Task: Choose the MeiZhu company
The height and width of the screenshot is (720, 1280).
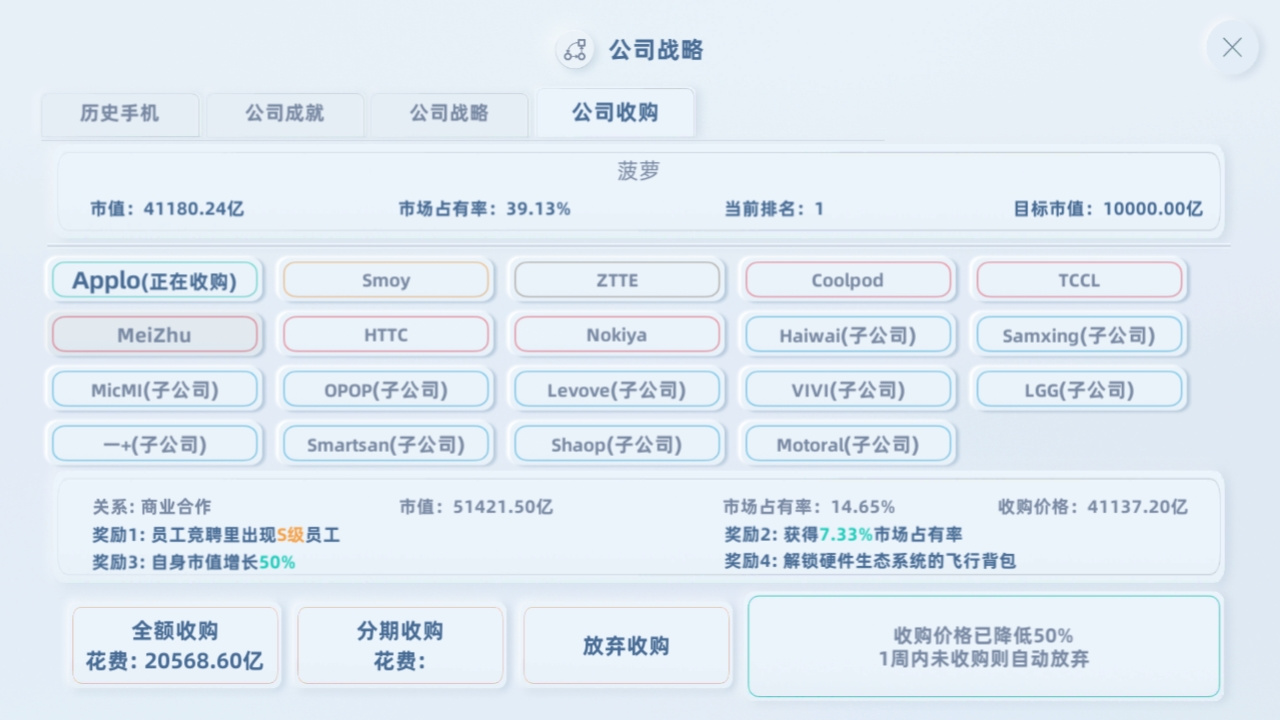Action: (x=155, y=335)
